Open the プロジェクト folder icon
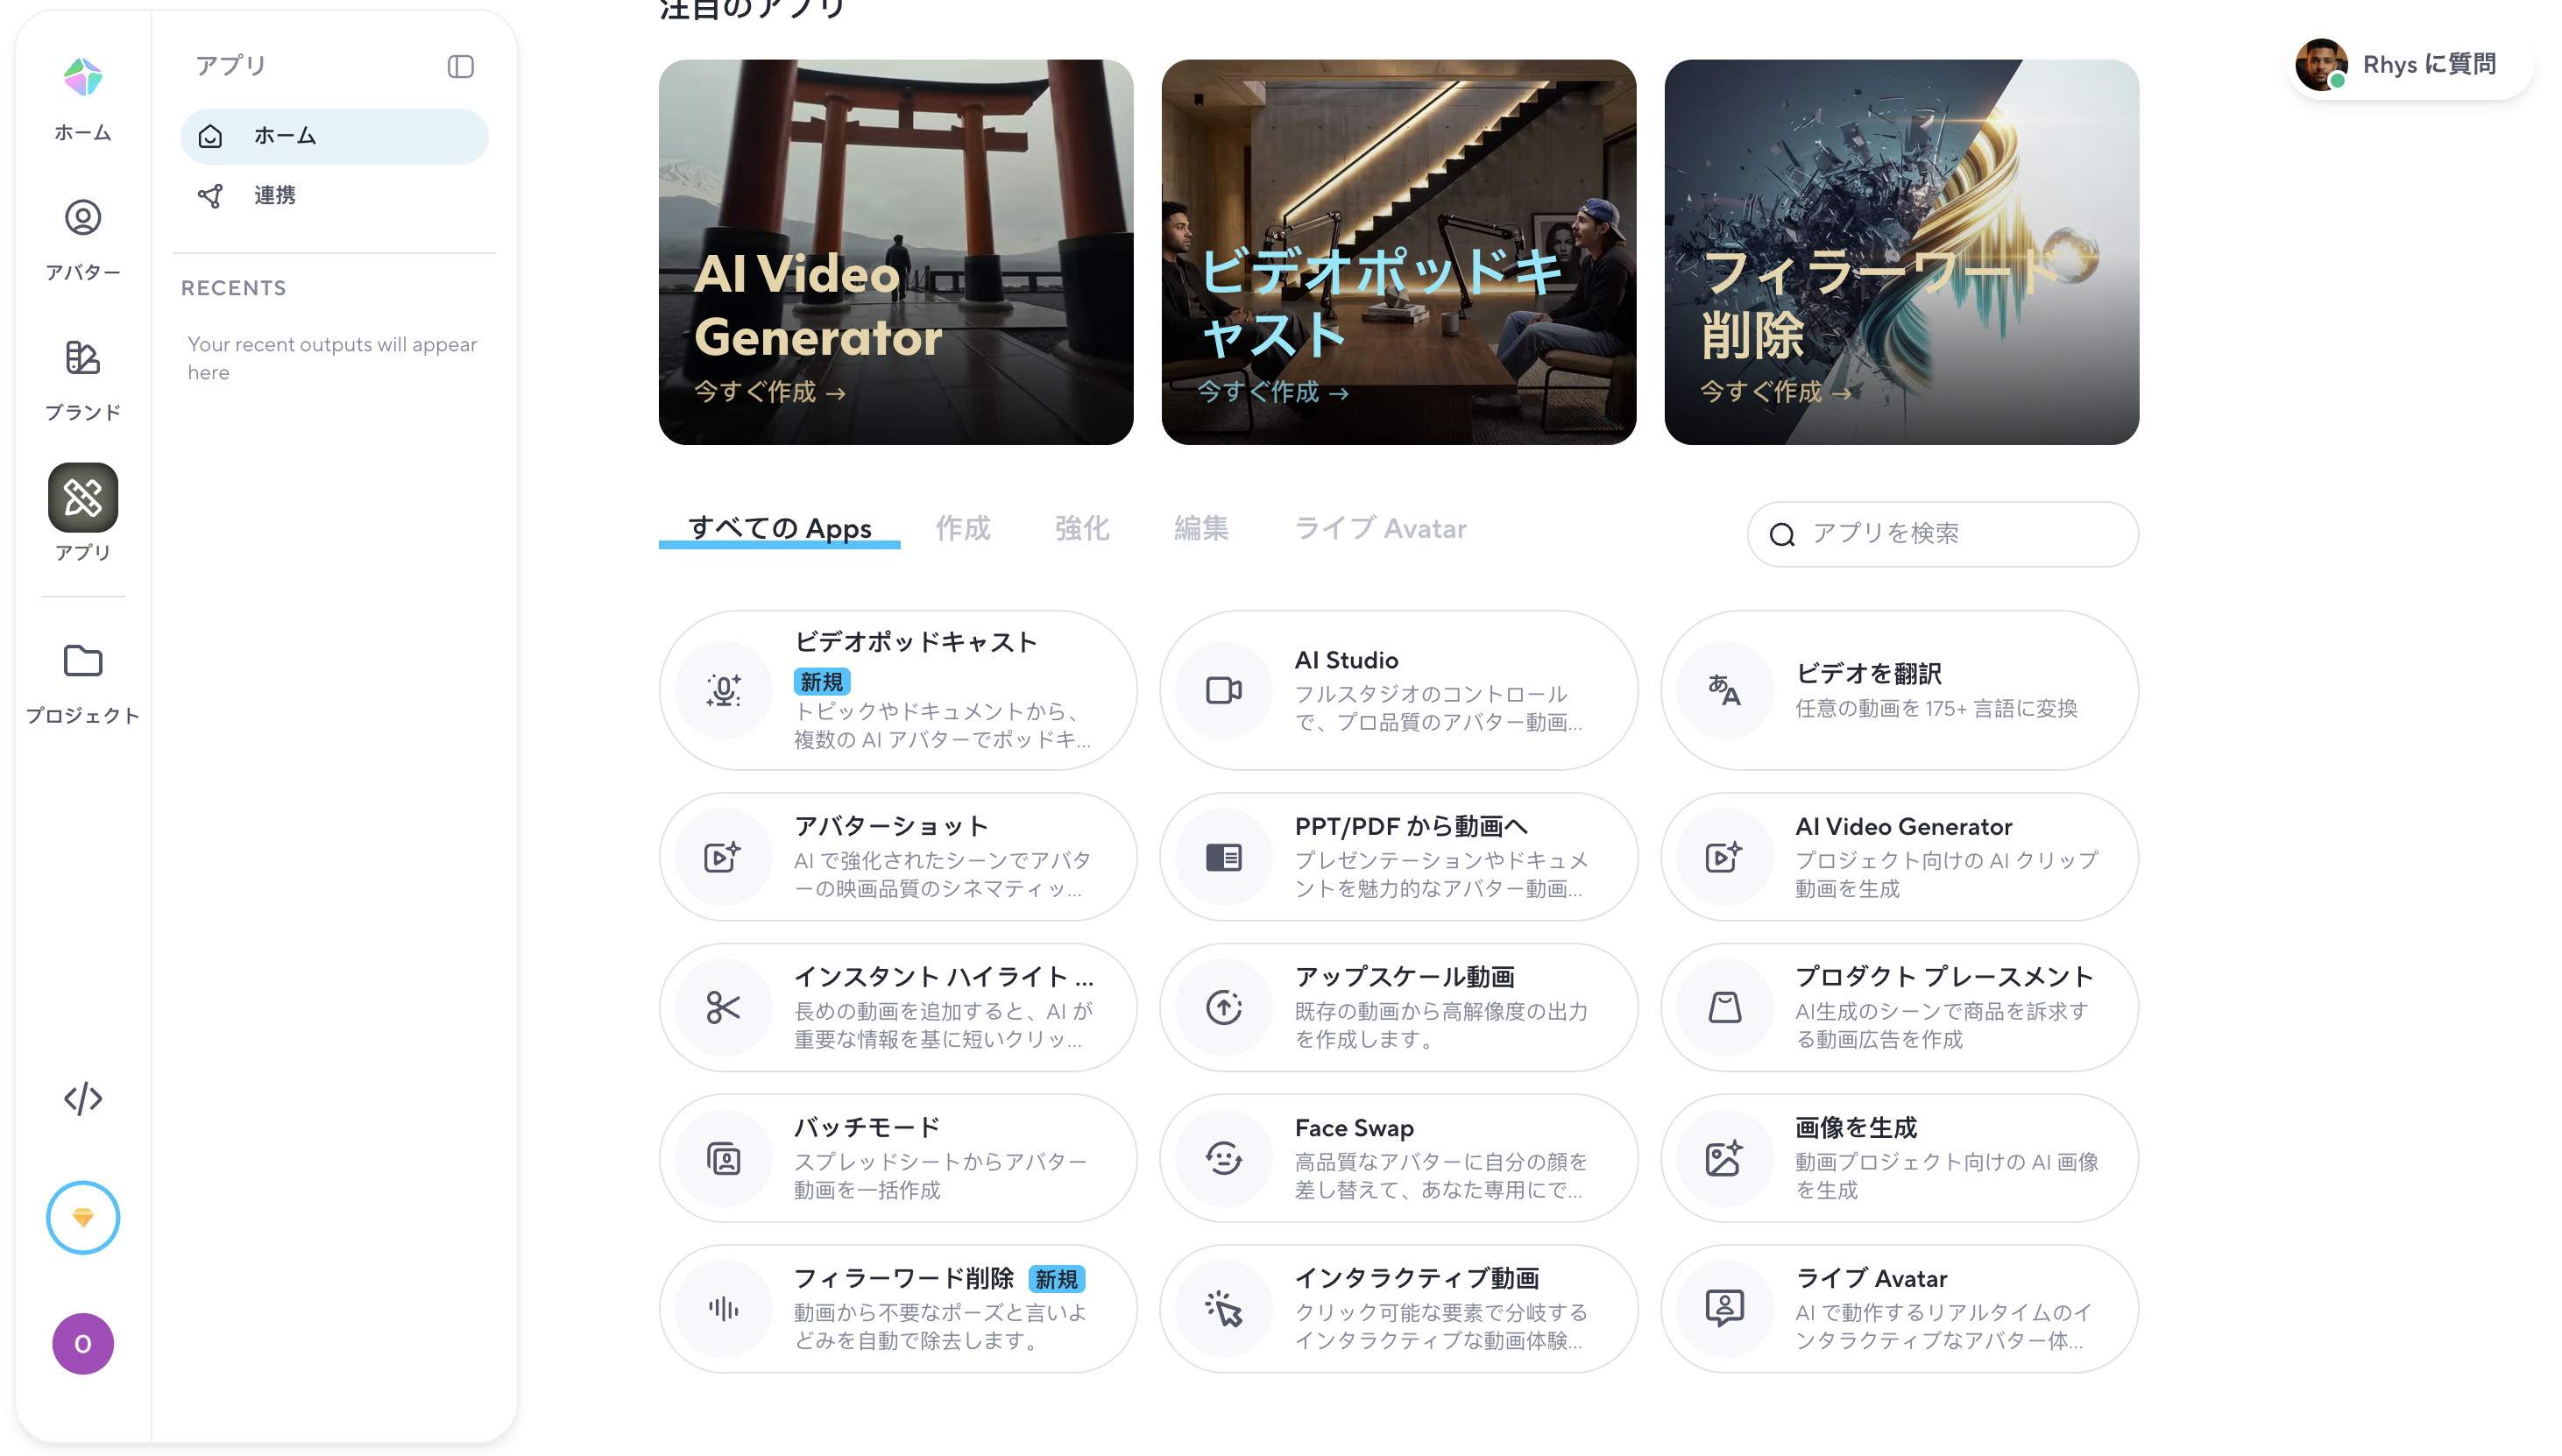The image size is (2562, 1456). [x=83, y=661]
